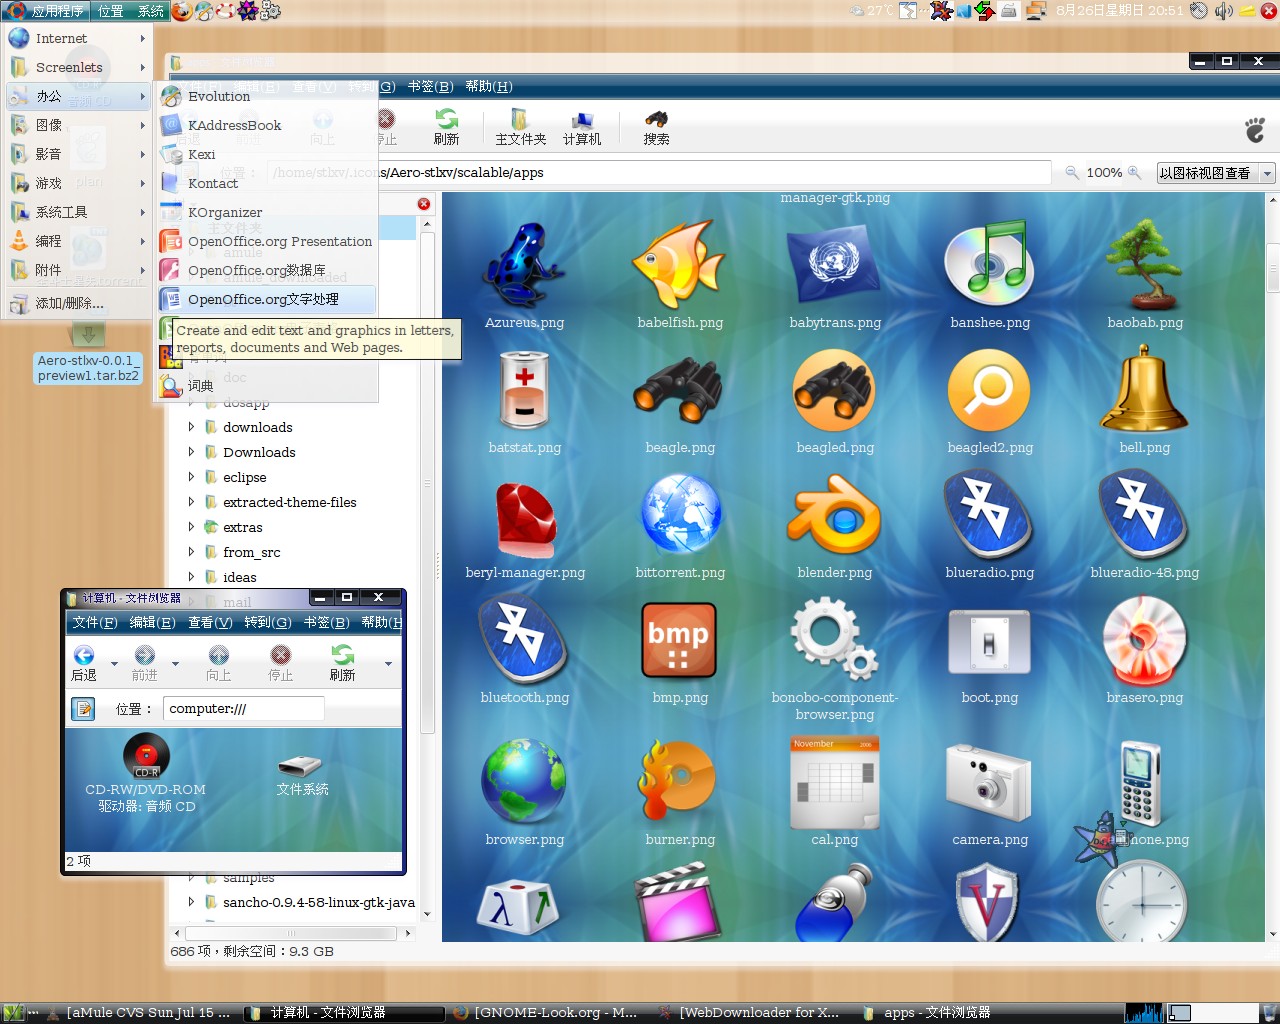Viewport: 1280px width, 1024px height.
Task: Select the babelfish.png fish icon
Action: 679,266
